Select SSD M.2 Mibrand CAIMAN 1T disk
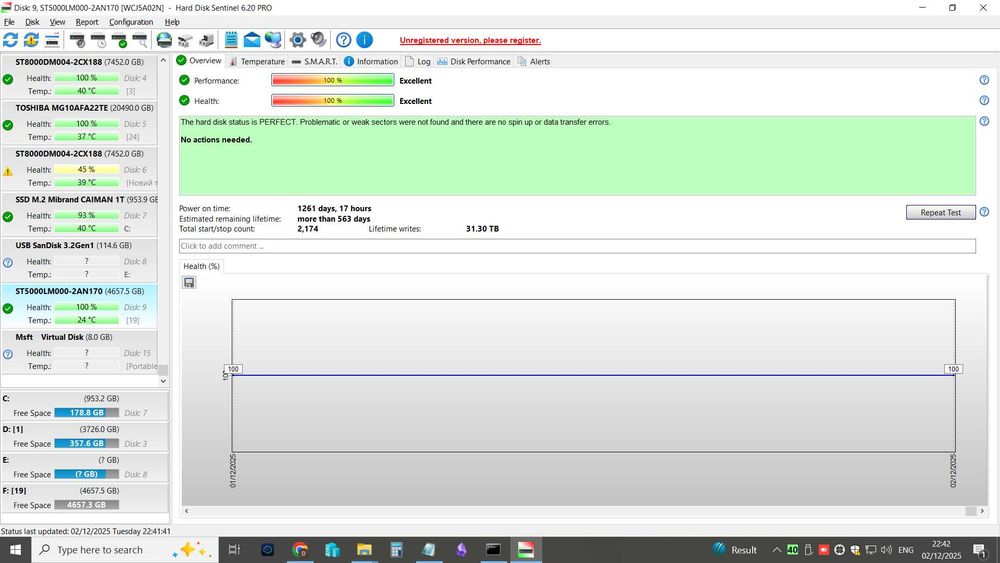Viewport: 1000px width, 563px height. (79, 214)
